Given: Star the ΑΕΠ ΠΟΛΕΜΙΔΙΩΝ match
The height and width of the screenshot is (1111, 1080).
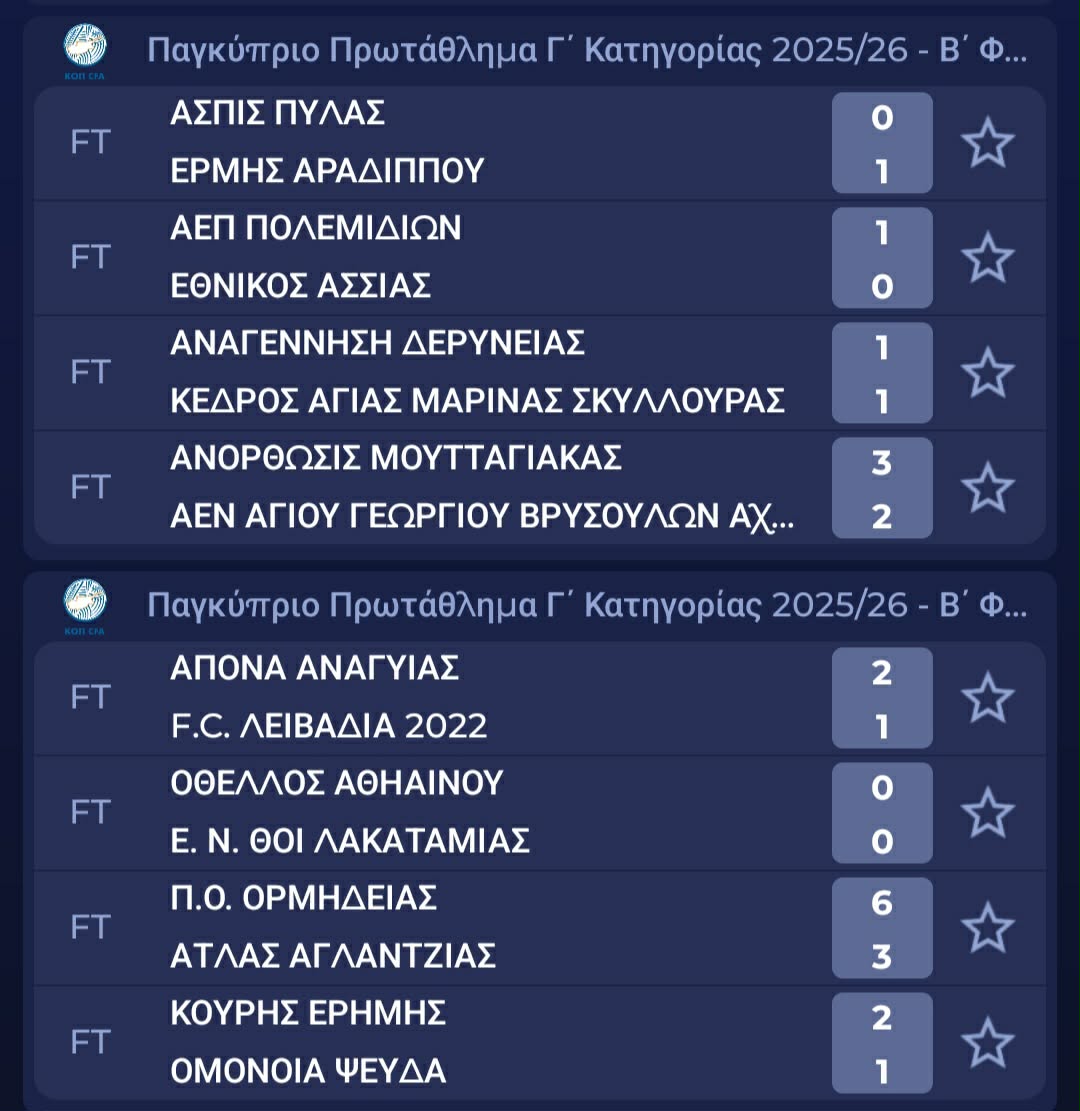Looking at the screenshot, I should pos(987,258).
